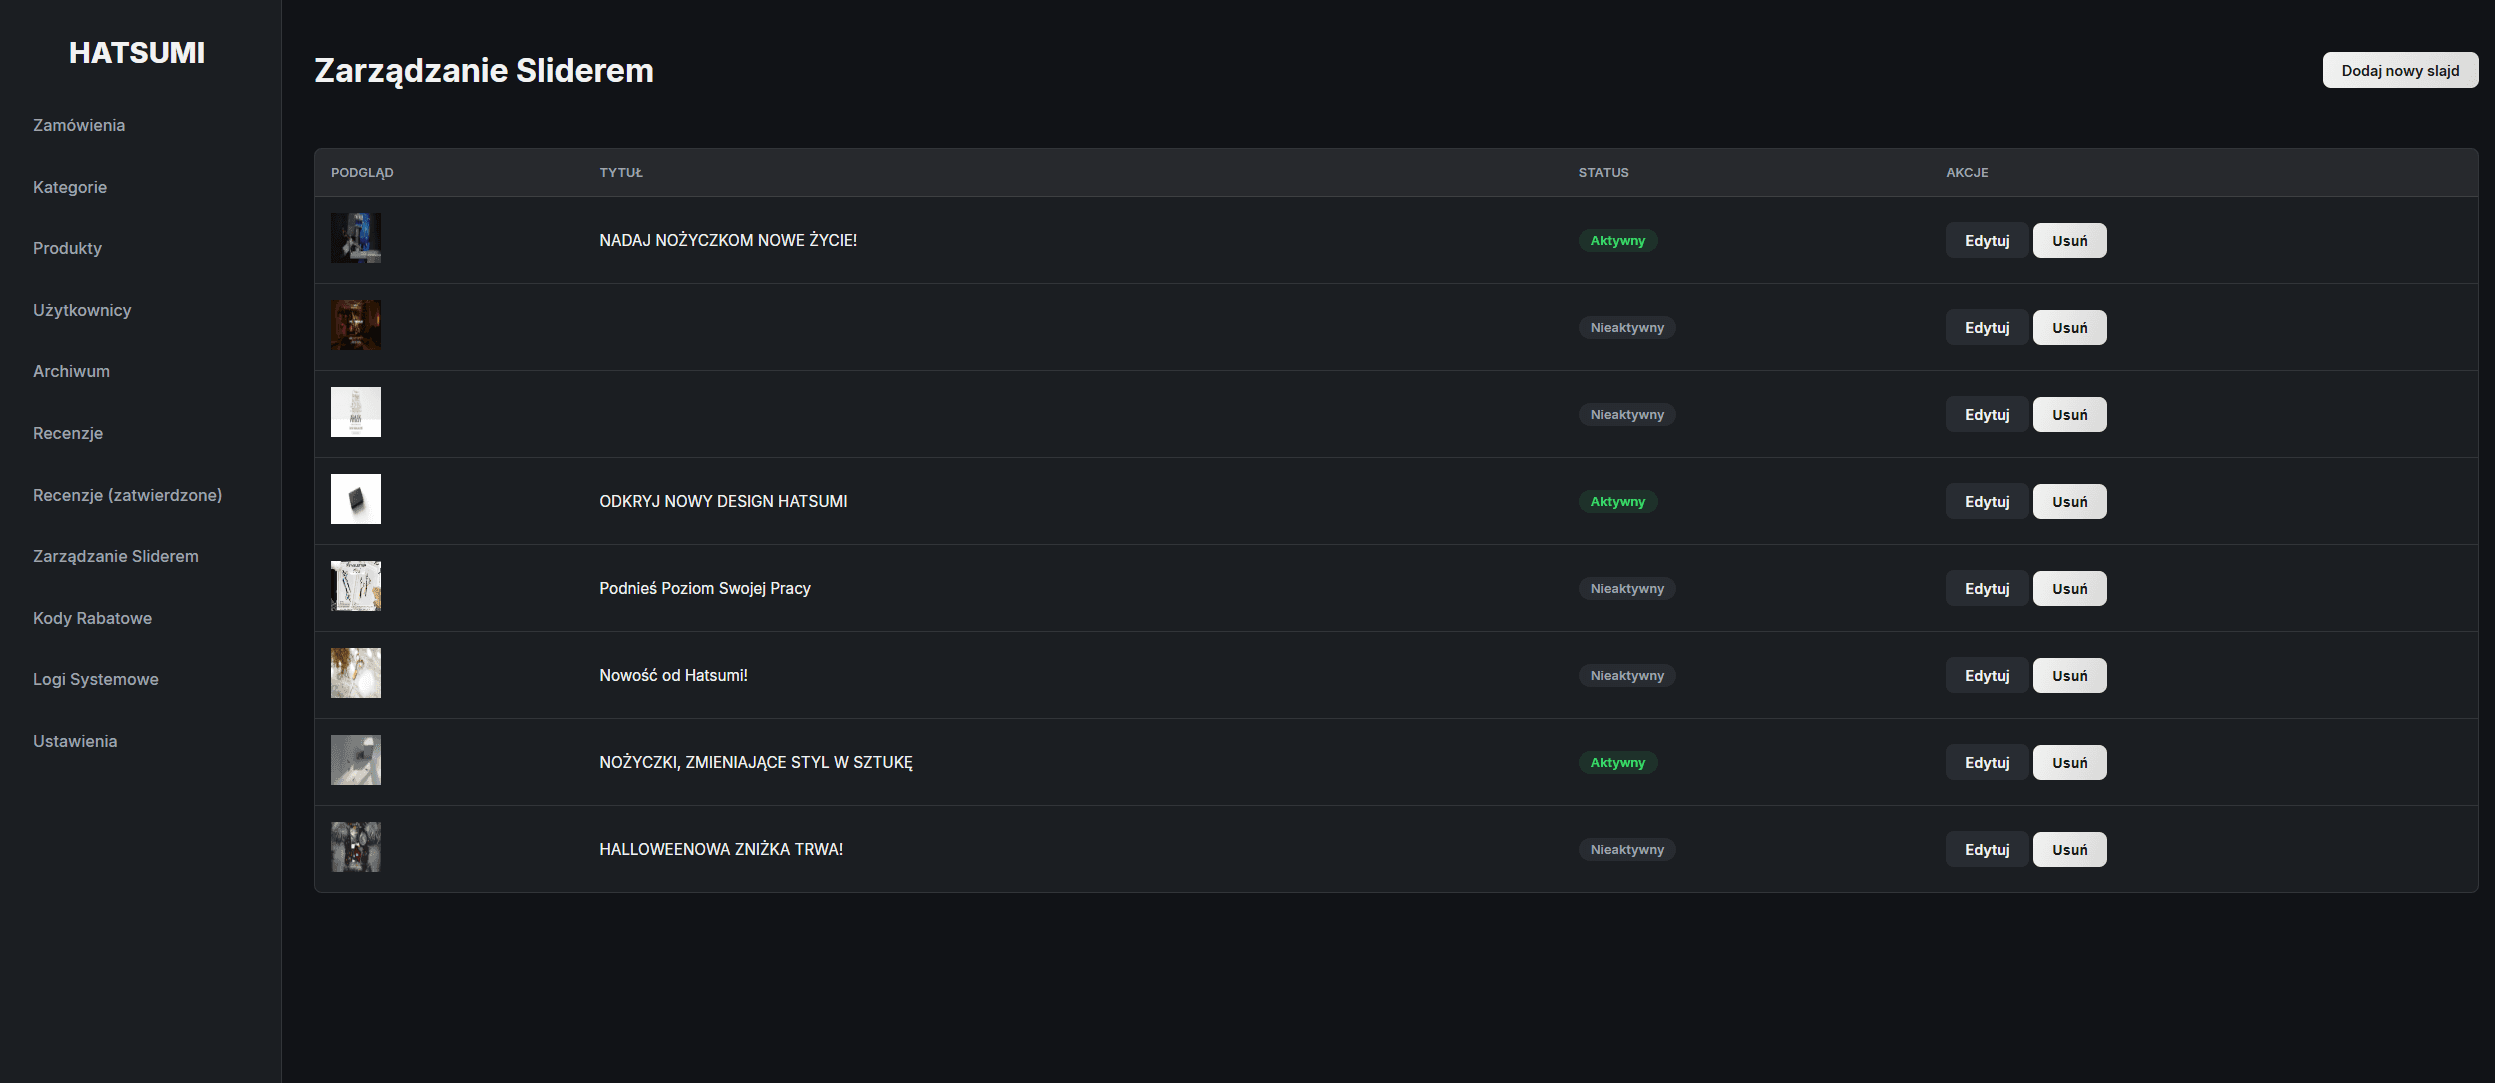This screenshot has width=2495, height=1083.
Task: Edit the HALLOWEENOWA ZNIŻKA TRWA! slide
Action: coord(1986,849)
